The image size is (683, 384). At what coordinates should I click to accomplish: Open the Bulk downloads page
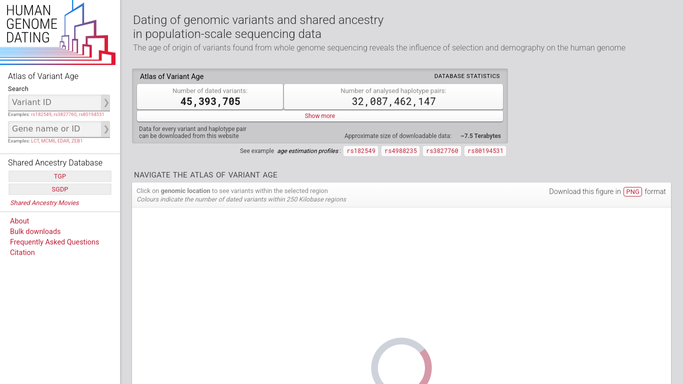coord(35,231)
